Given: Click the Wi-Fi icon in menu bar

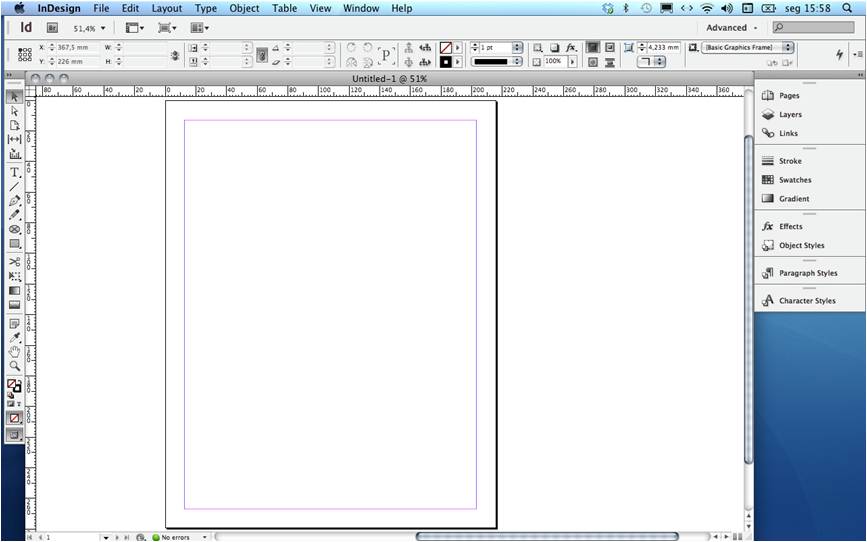Looking at the screenshot, I should (706, 8).
